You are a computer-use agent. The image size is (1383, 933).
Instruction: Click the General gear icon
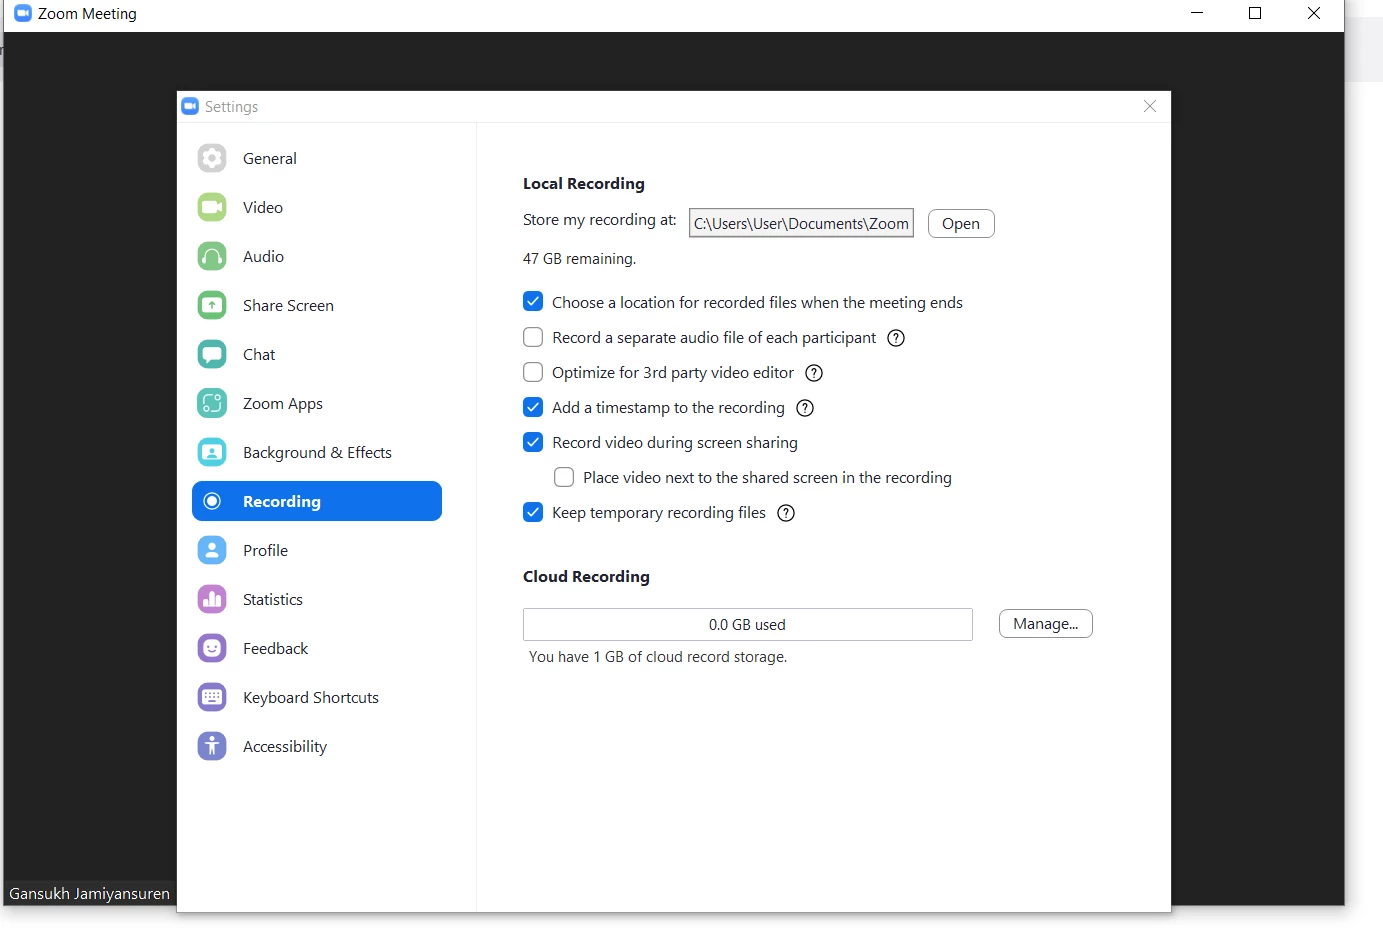[212, 158]
